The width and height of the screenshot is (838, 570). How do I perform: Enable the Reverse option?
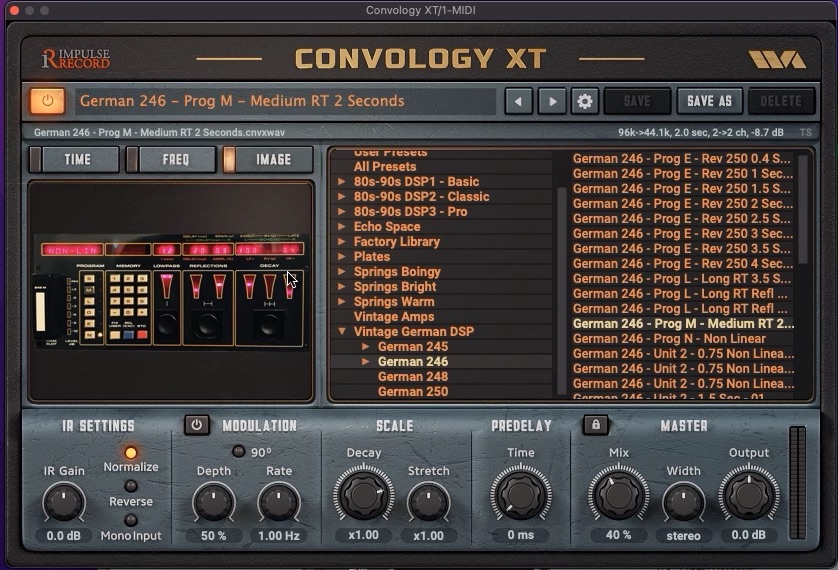[x=131, y=486]
